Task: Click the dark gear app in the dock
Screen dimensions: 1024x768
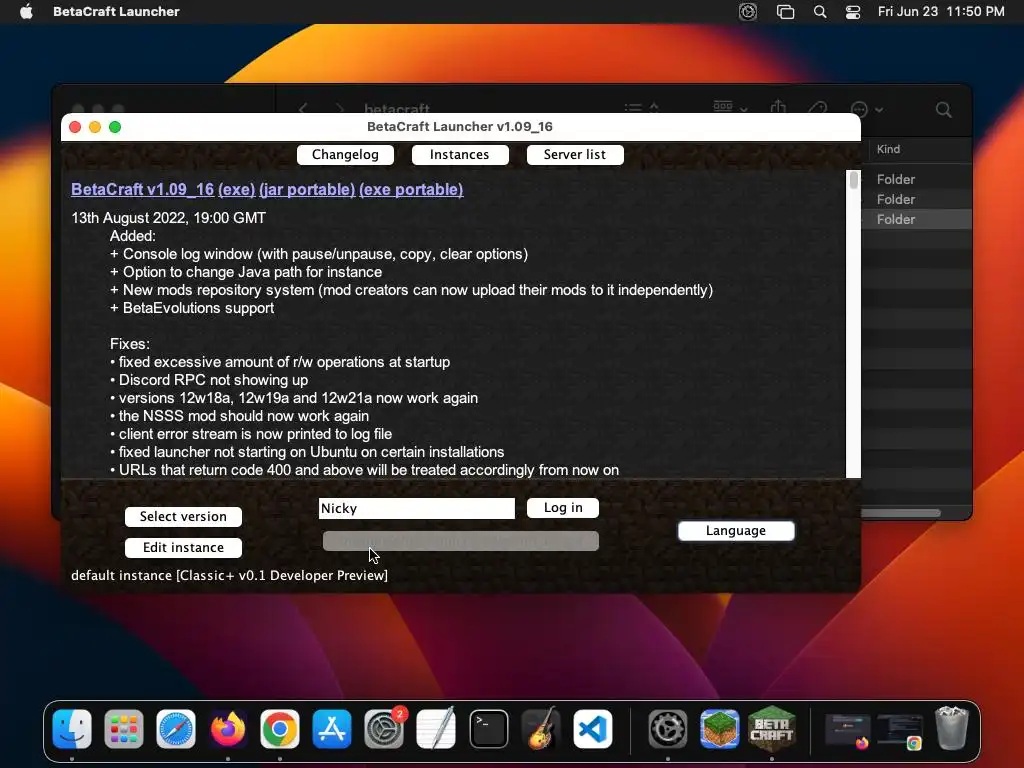Action: [667, 728]
